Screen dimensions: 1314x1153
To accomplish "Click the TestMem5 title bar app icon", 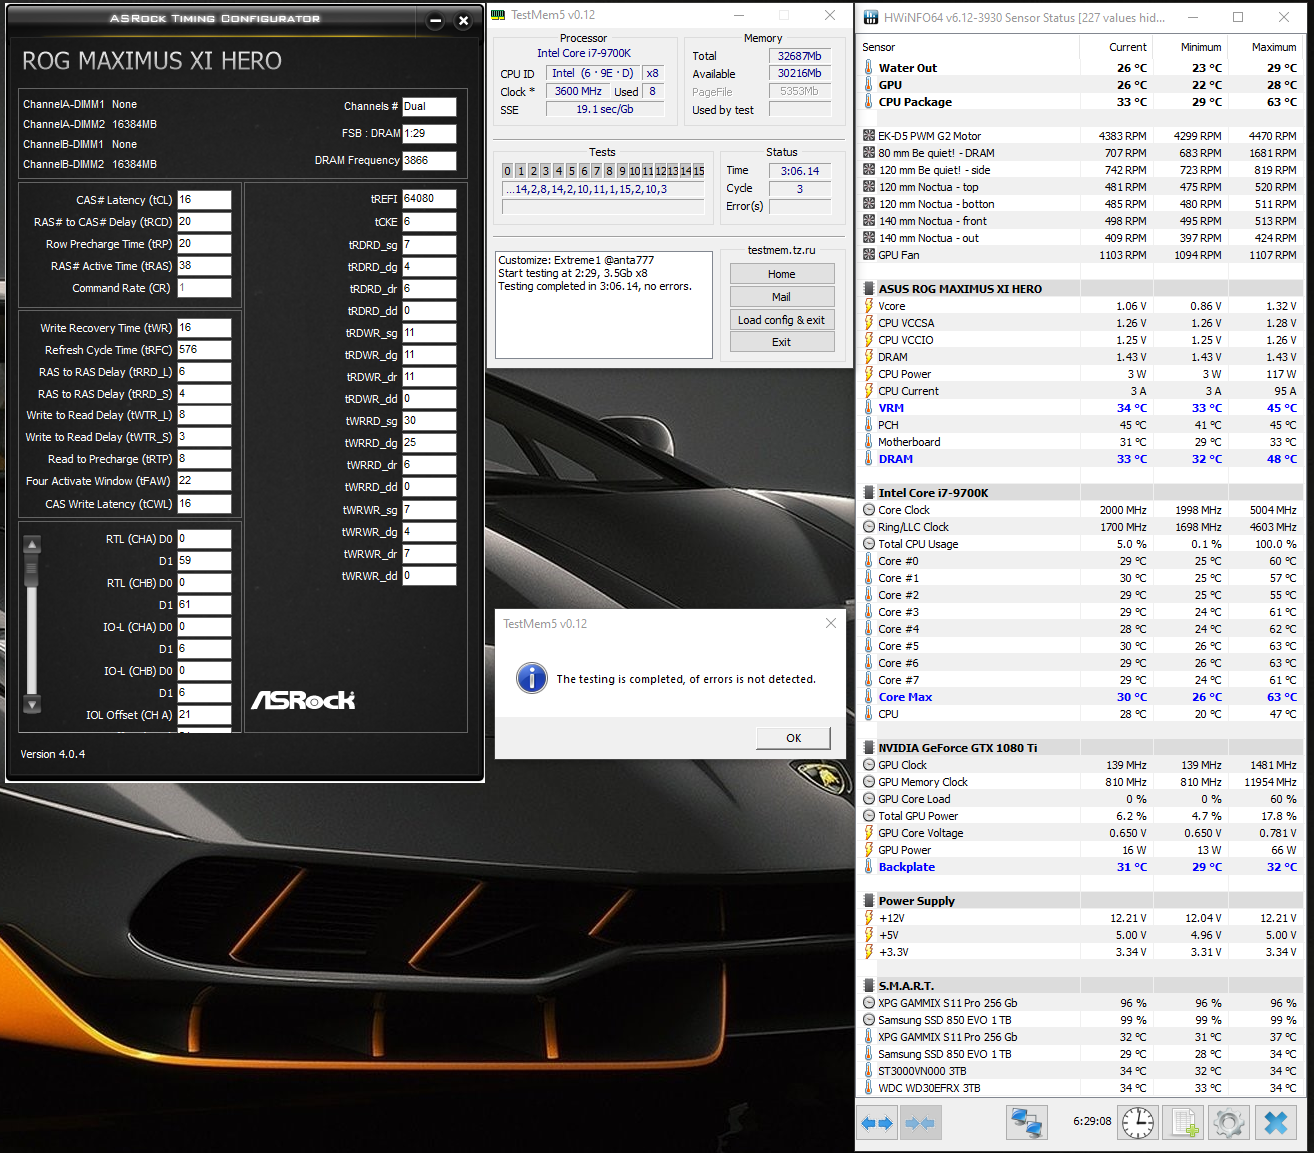I will coord(499,15).
